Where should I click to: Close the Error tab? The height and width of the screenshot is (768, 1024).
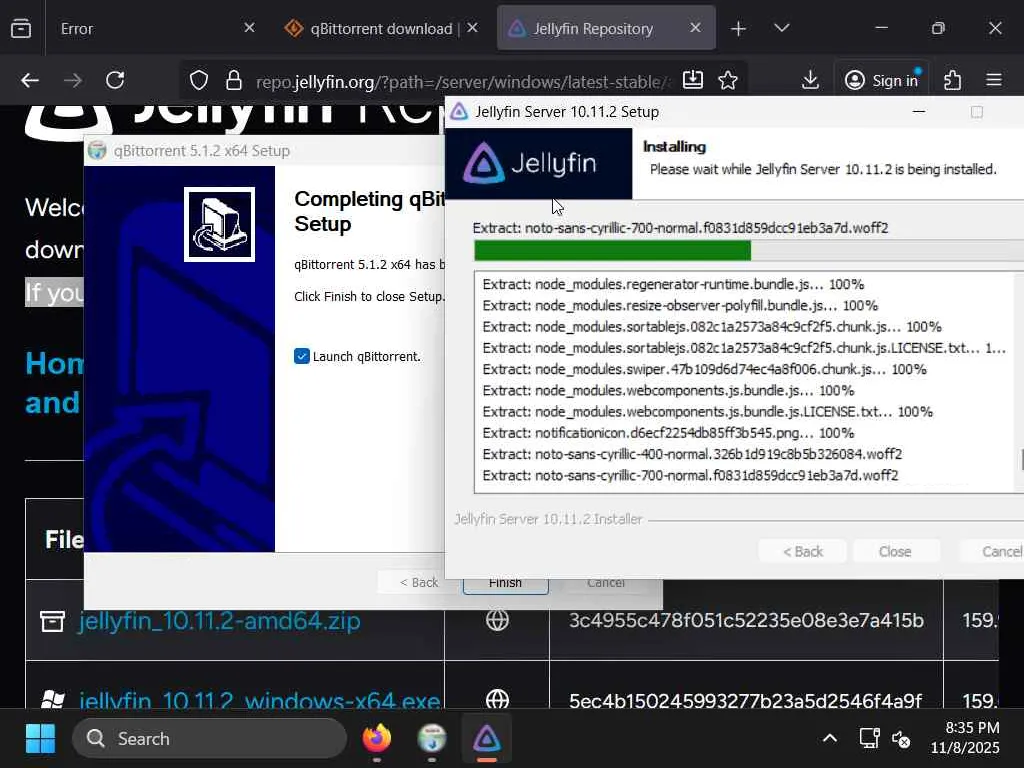249,28
